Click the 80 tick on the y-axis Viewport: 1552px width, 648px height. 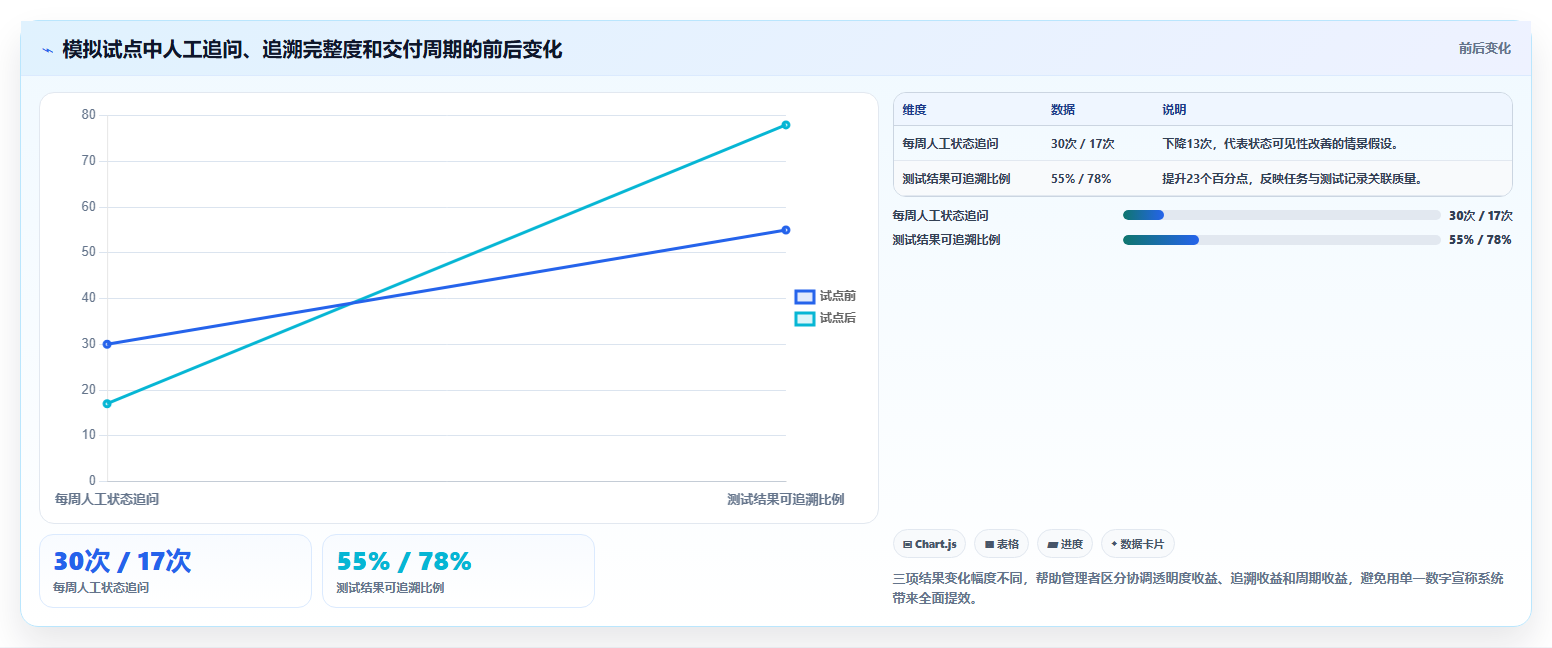89,115
